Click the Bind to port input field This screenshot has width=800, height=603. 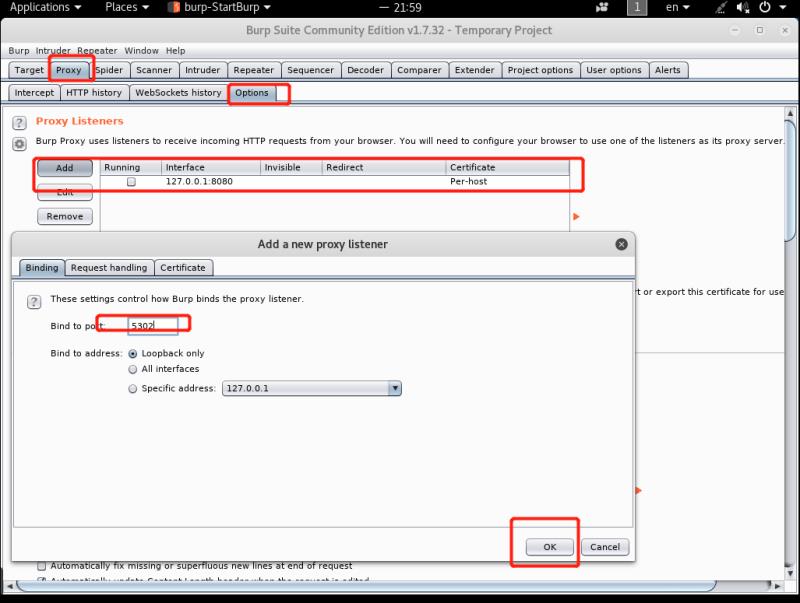pyautogui.click(x=153, y=326)
